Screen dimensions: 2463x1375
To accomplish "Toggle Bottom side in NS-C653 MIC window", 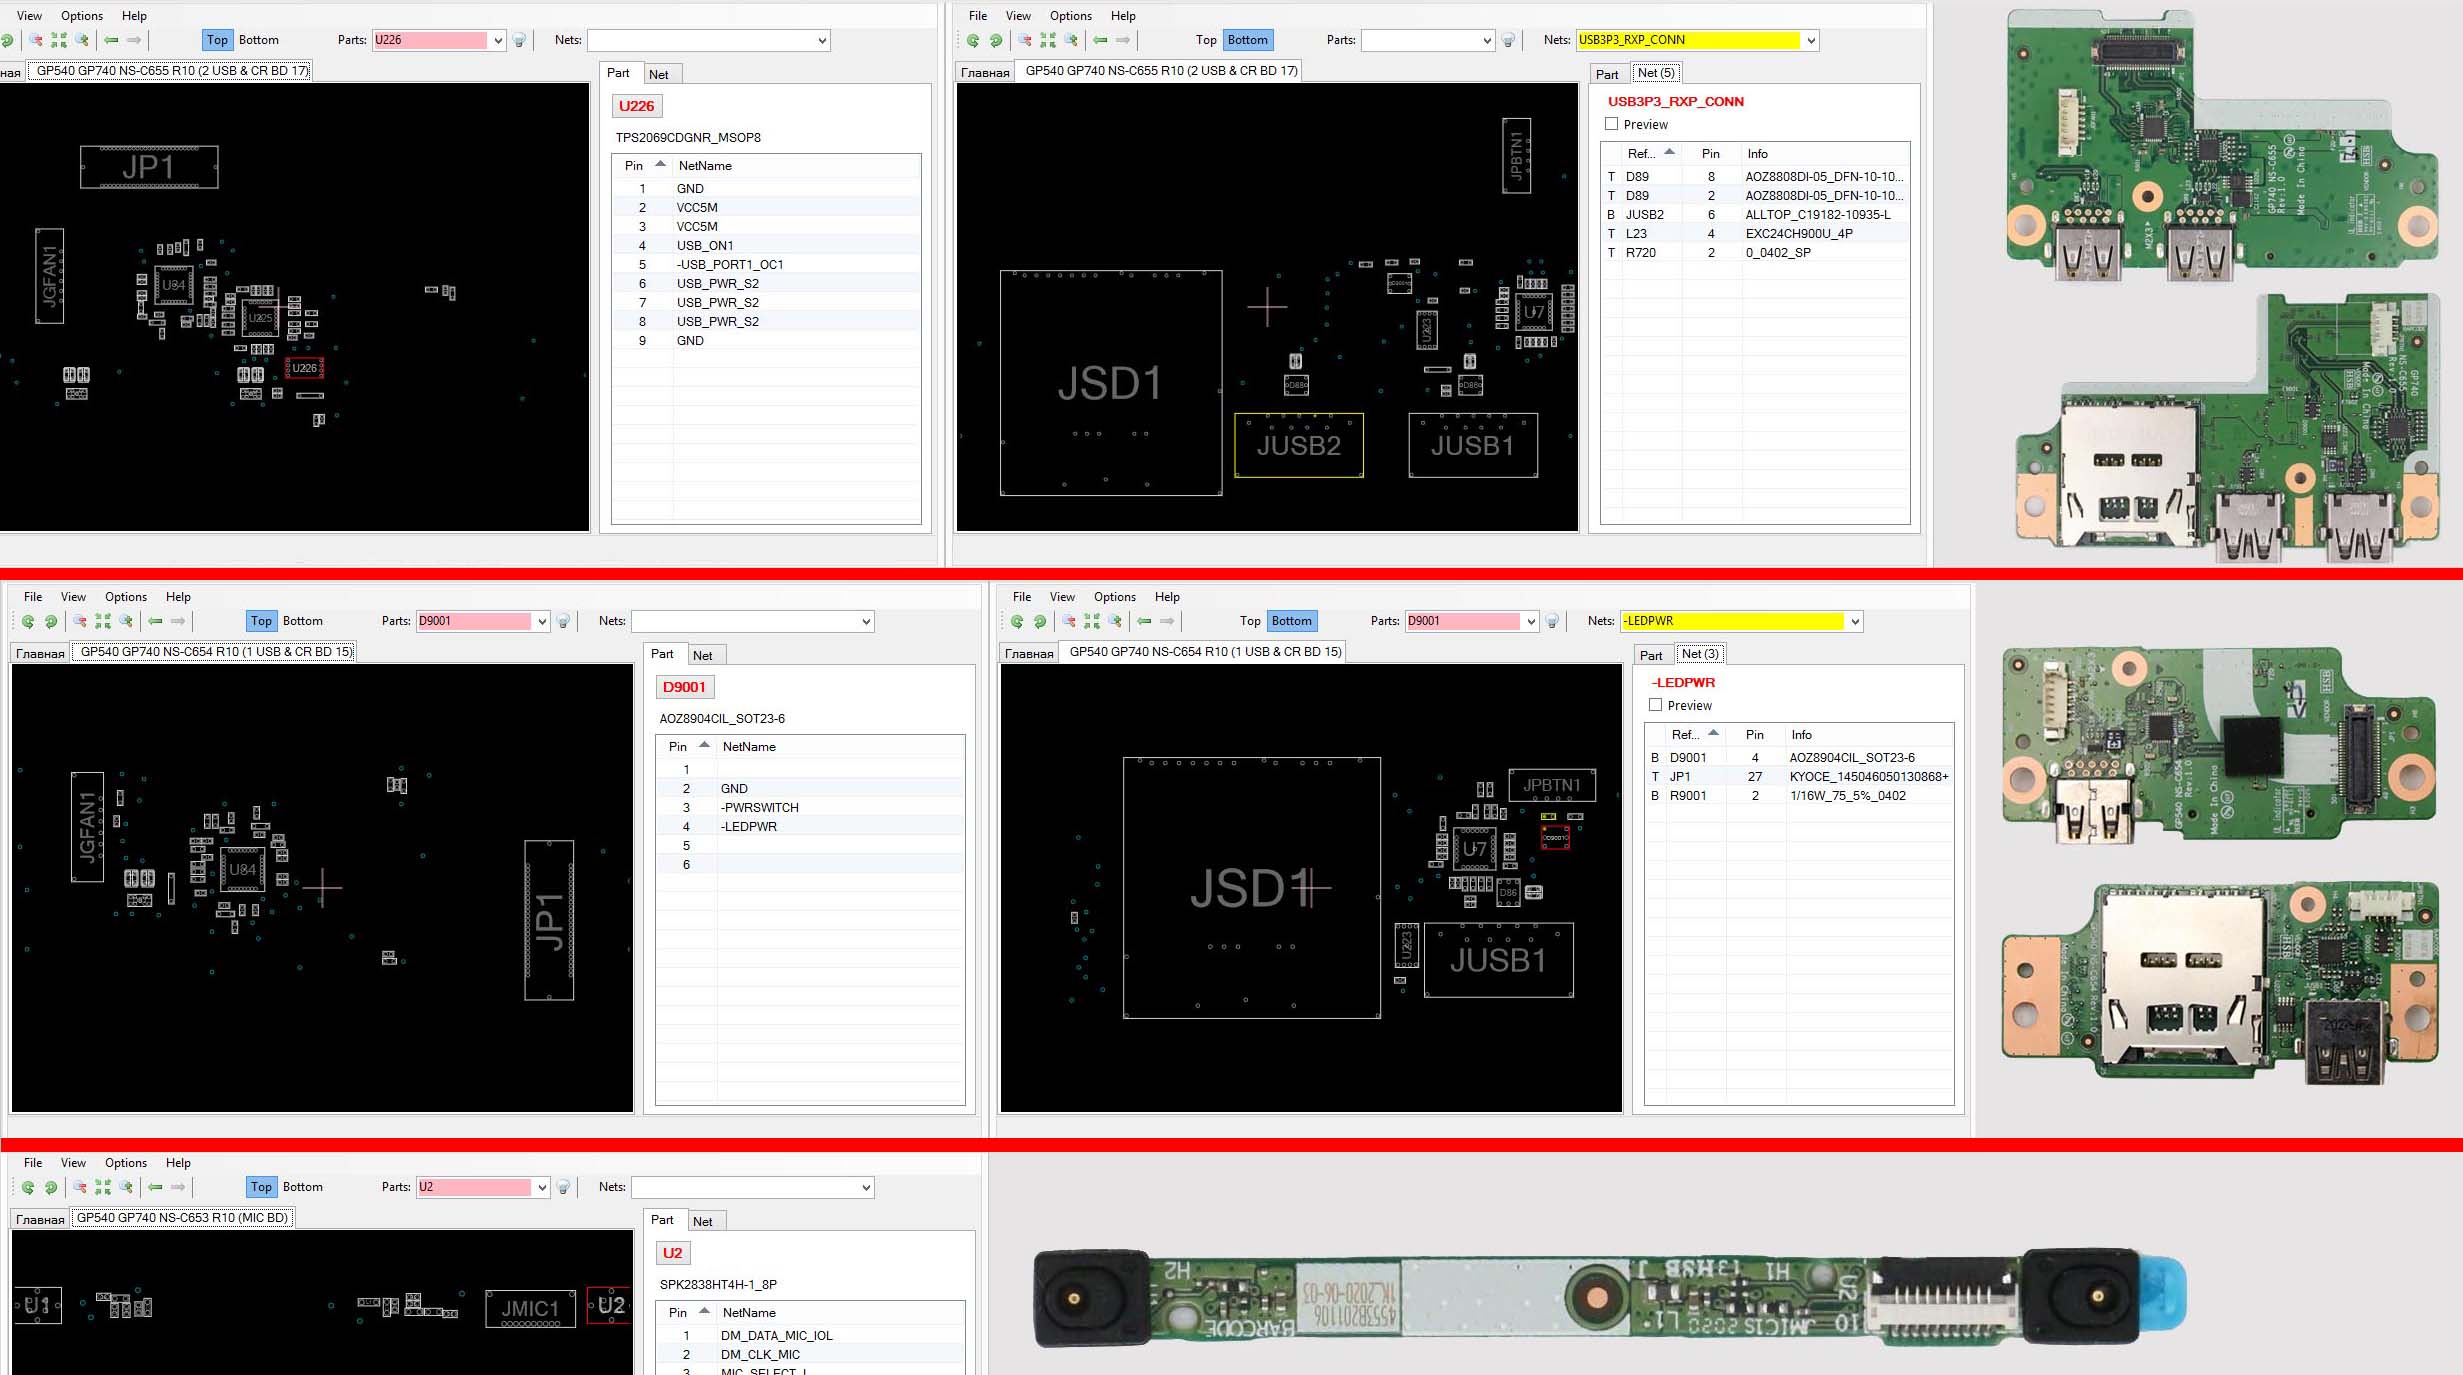I will (x=303, y=1187).
